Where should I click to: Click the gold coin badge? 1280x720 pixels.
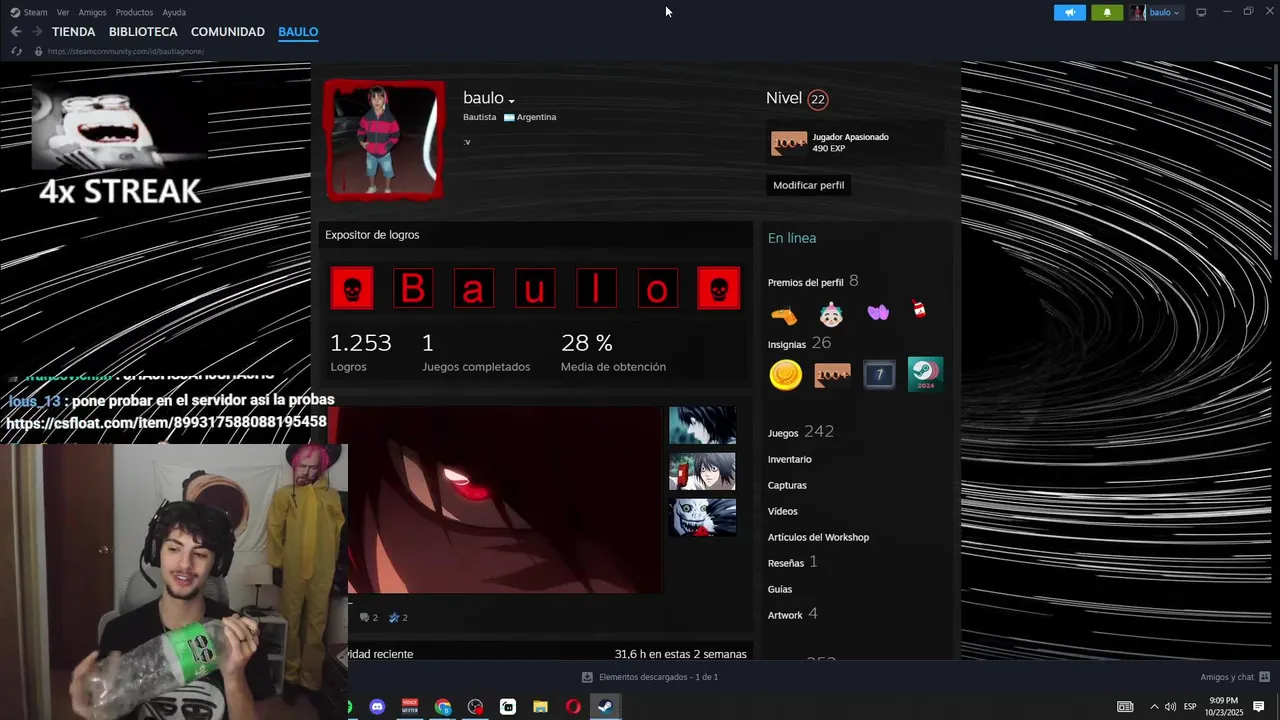point(786,375)
